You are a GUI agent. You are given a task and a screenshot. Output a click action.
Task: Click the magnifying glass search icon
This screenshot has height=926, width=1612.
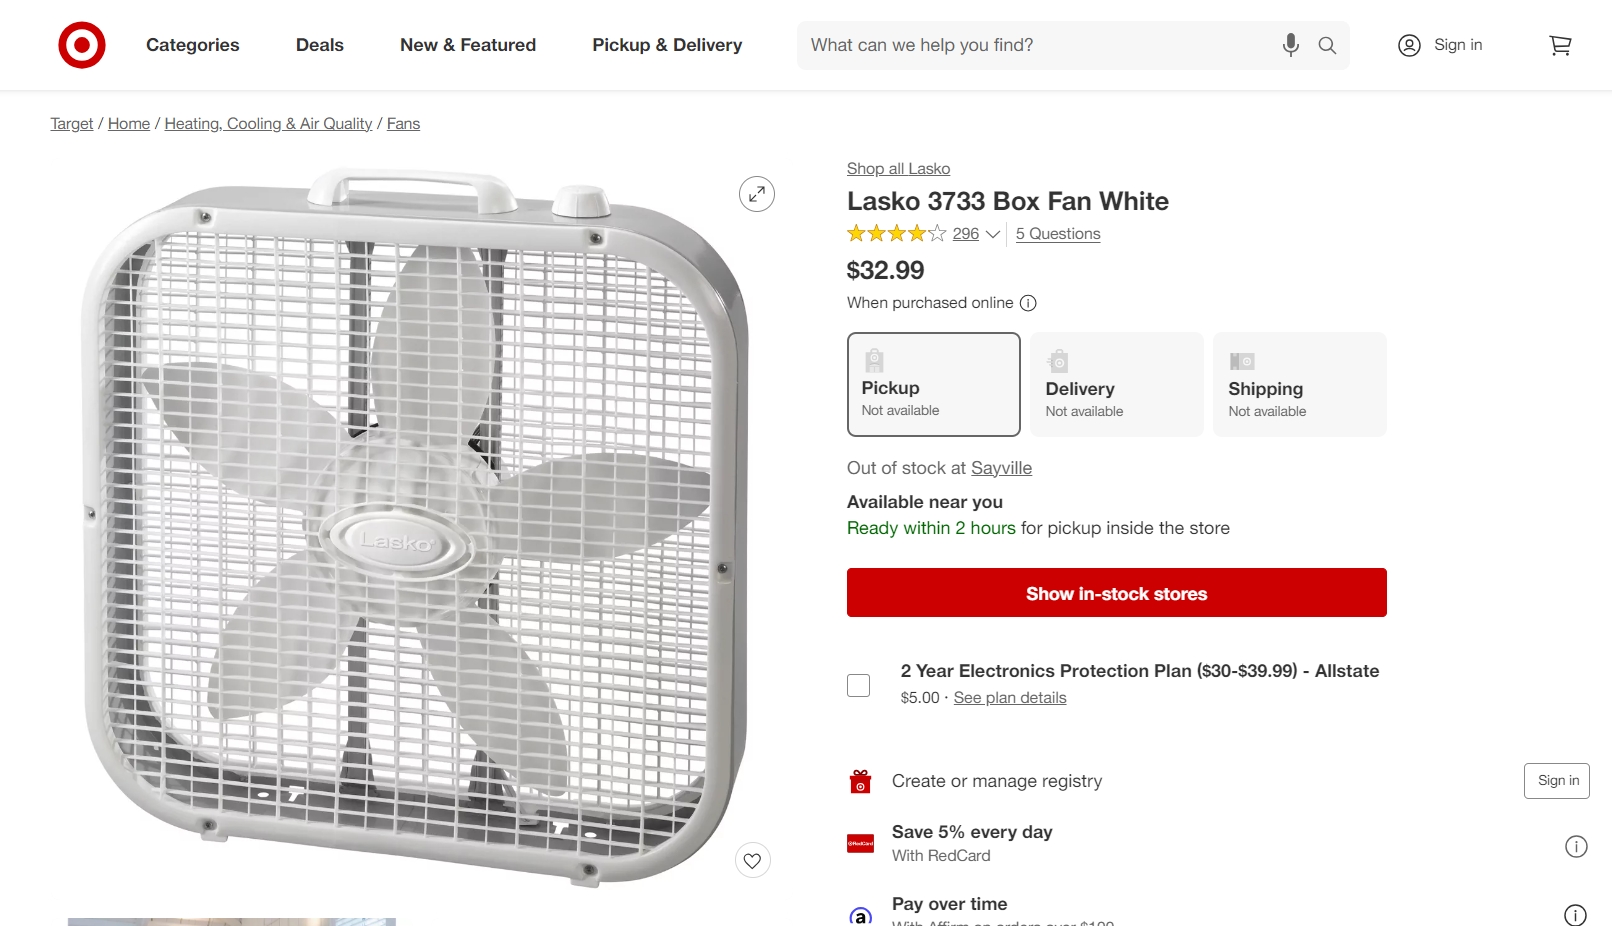(x=1327, y=45)
